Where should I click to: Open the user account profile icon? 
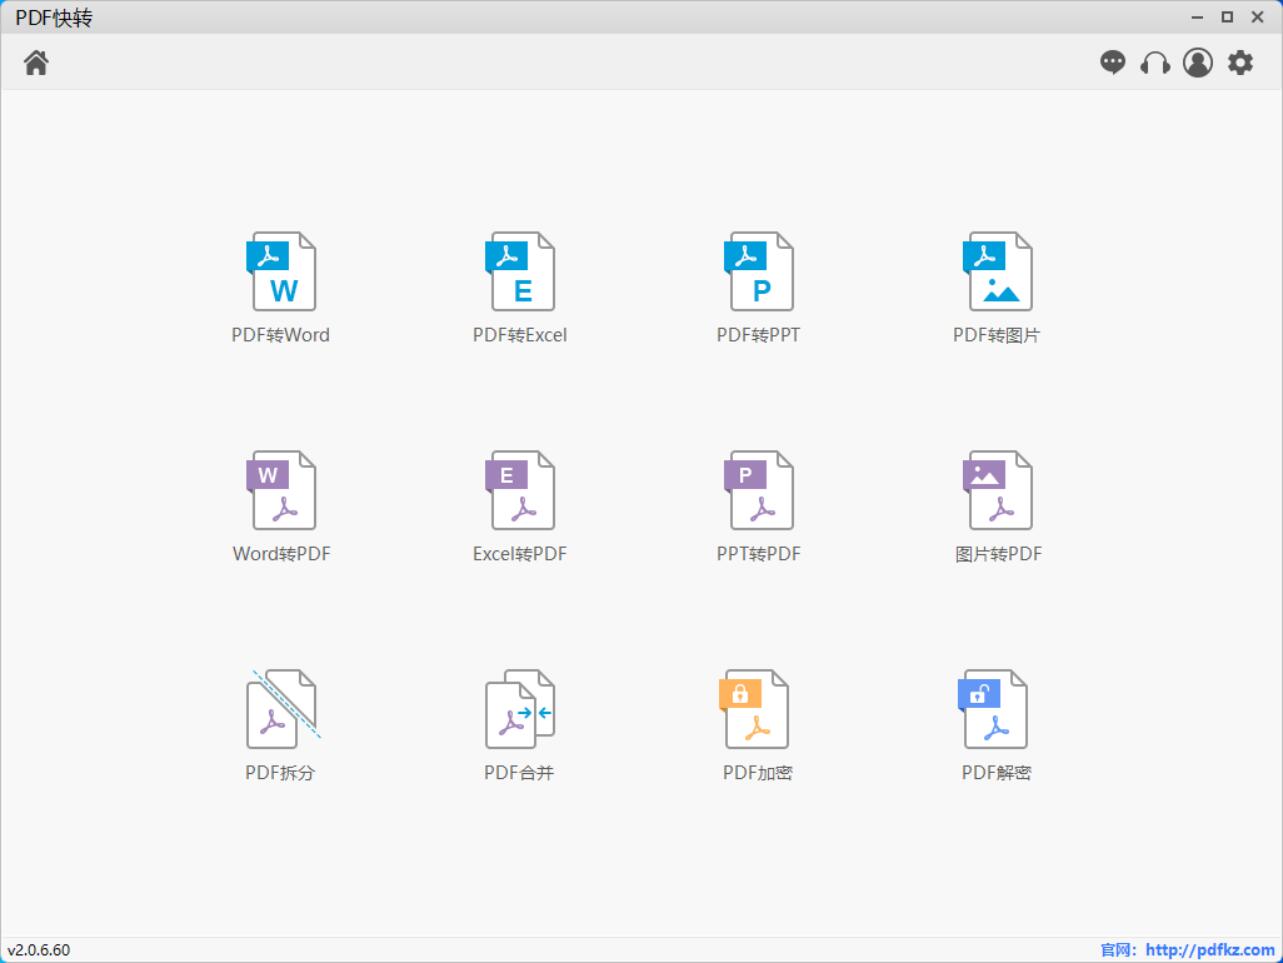(1198, 63)
